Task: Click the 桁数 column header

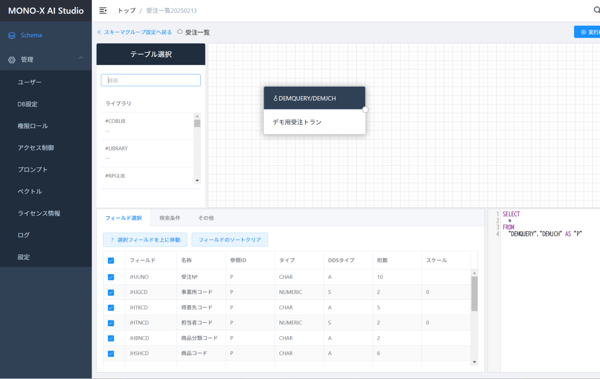Action: 397,260
